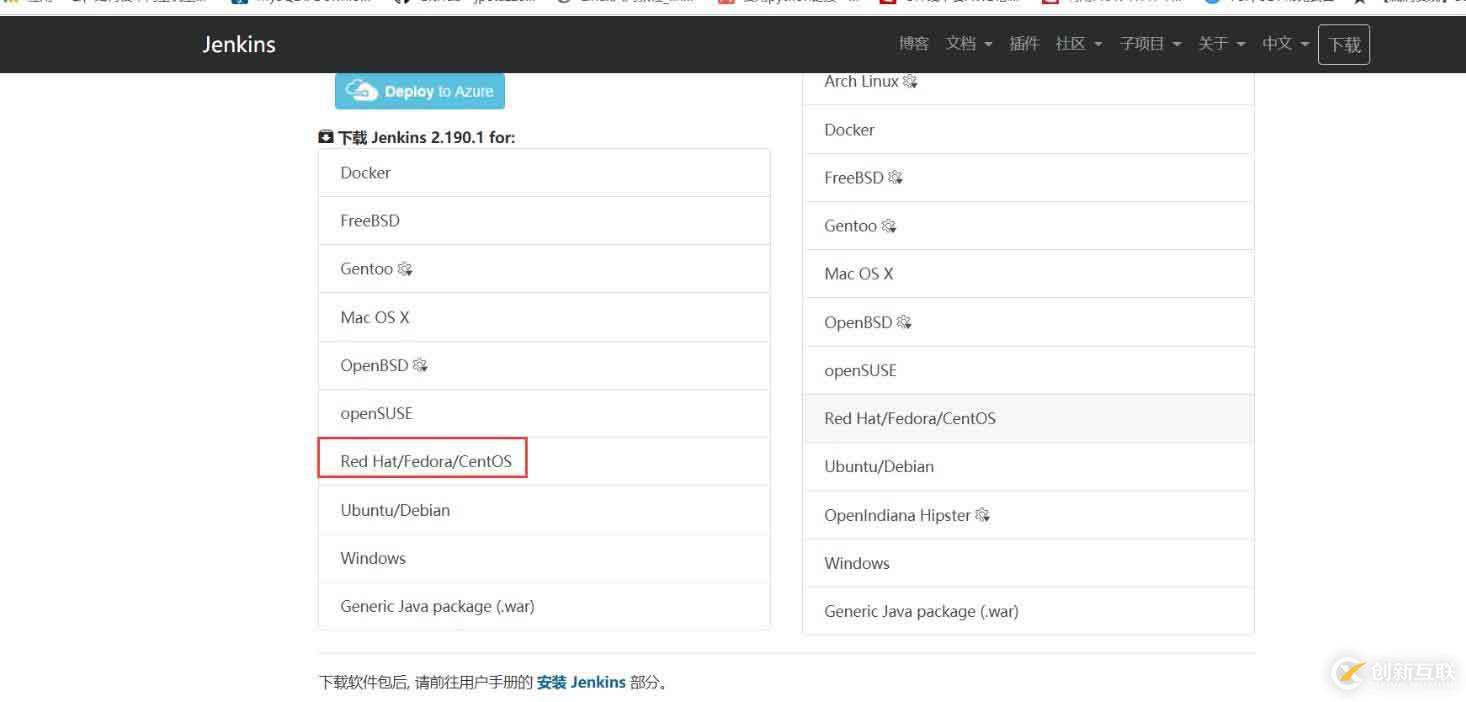Select Generic Java package (.war) in left list
Image resolution: width=1466 pixels, height=702 pixels.
pos(544,606)
